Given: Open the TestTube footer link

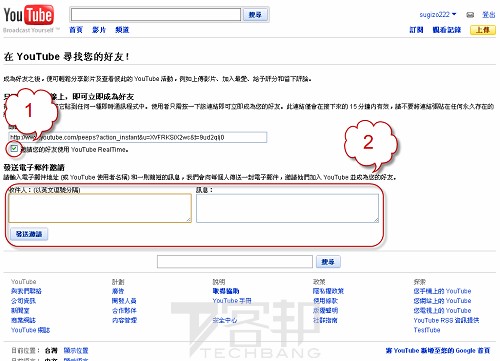Looking at the screenshot, I should pyautogui.click(x=427, y=330).
